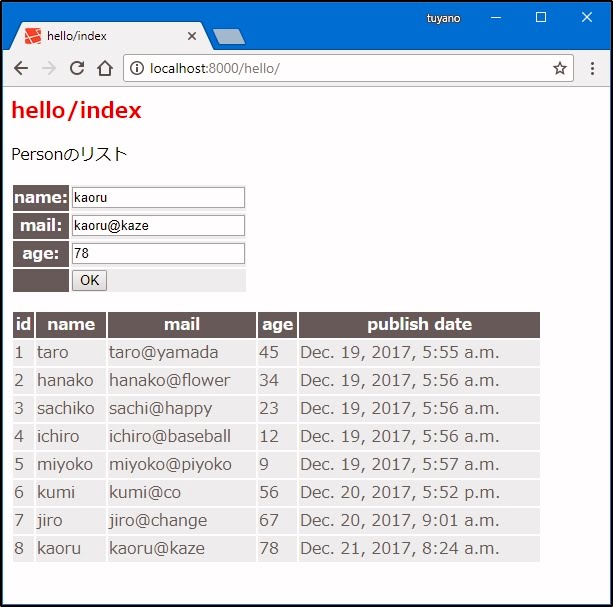Focus the name input field
The image size is (613, 607).
click(x=158, y=197)
